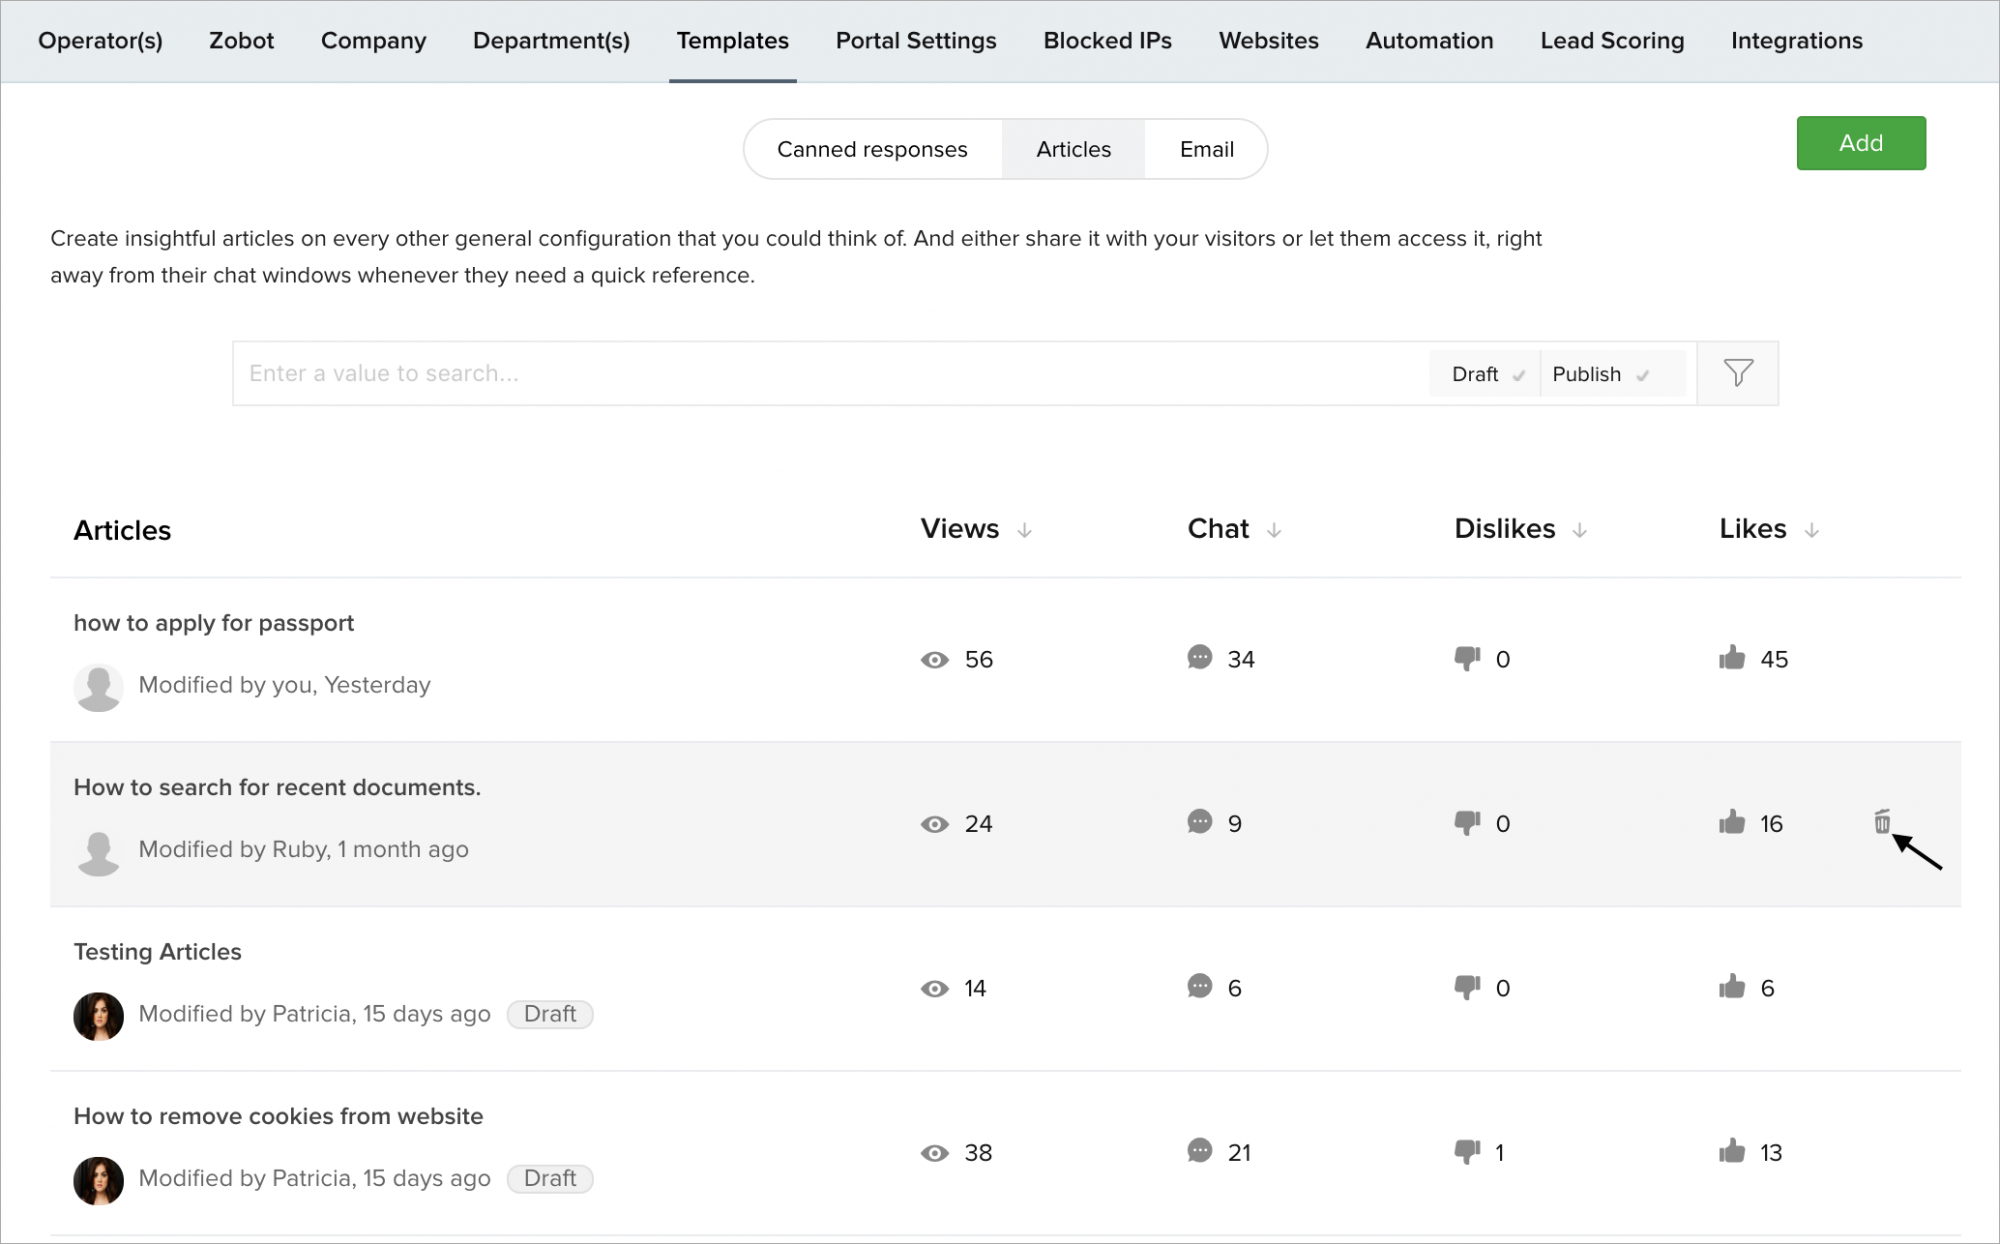Click thumbs-down icon for remove cookies article
This screenshot has width=2000, height=1244.
click(x=1467, y=1151)
